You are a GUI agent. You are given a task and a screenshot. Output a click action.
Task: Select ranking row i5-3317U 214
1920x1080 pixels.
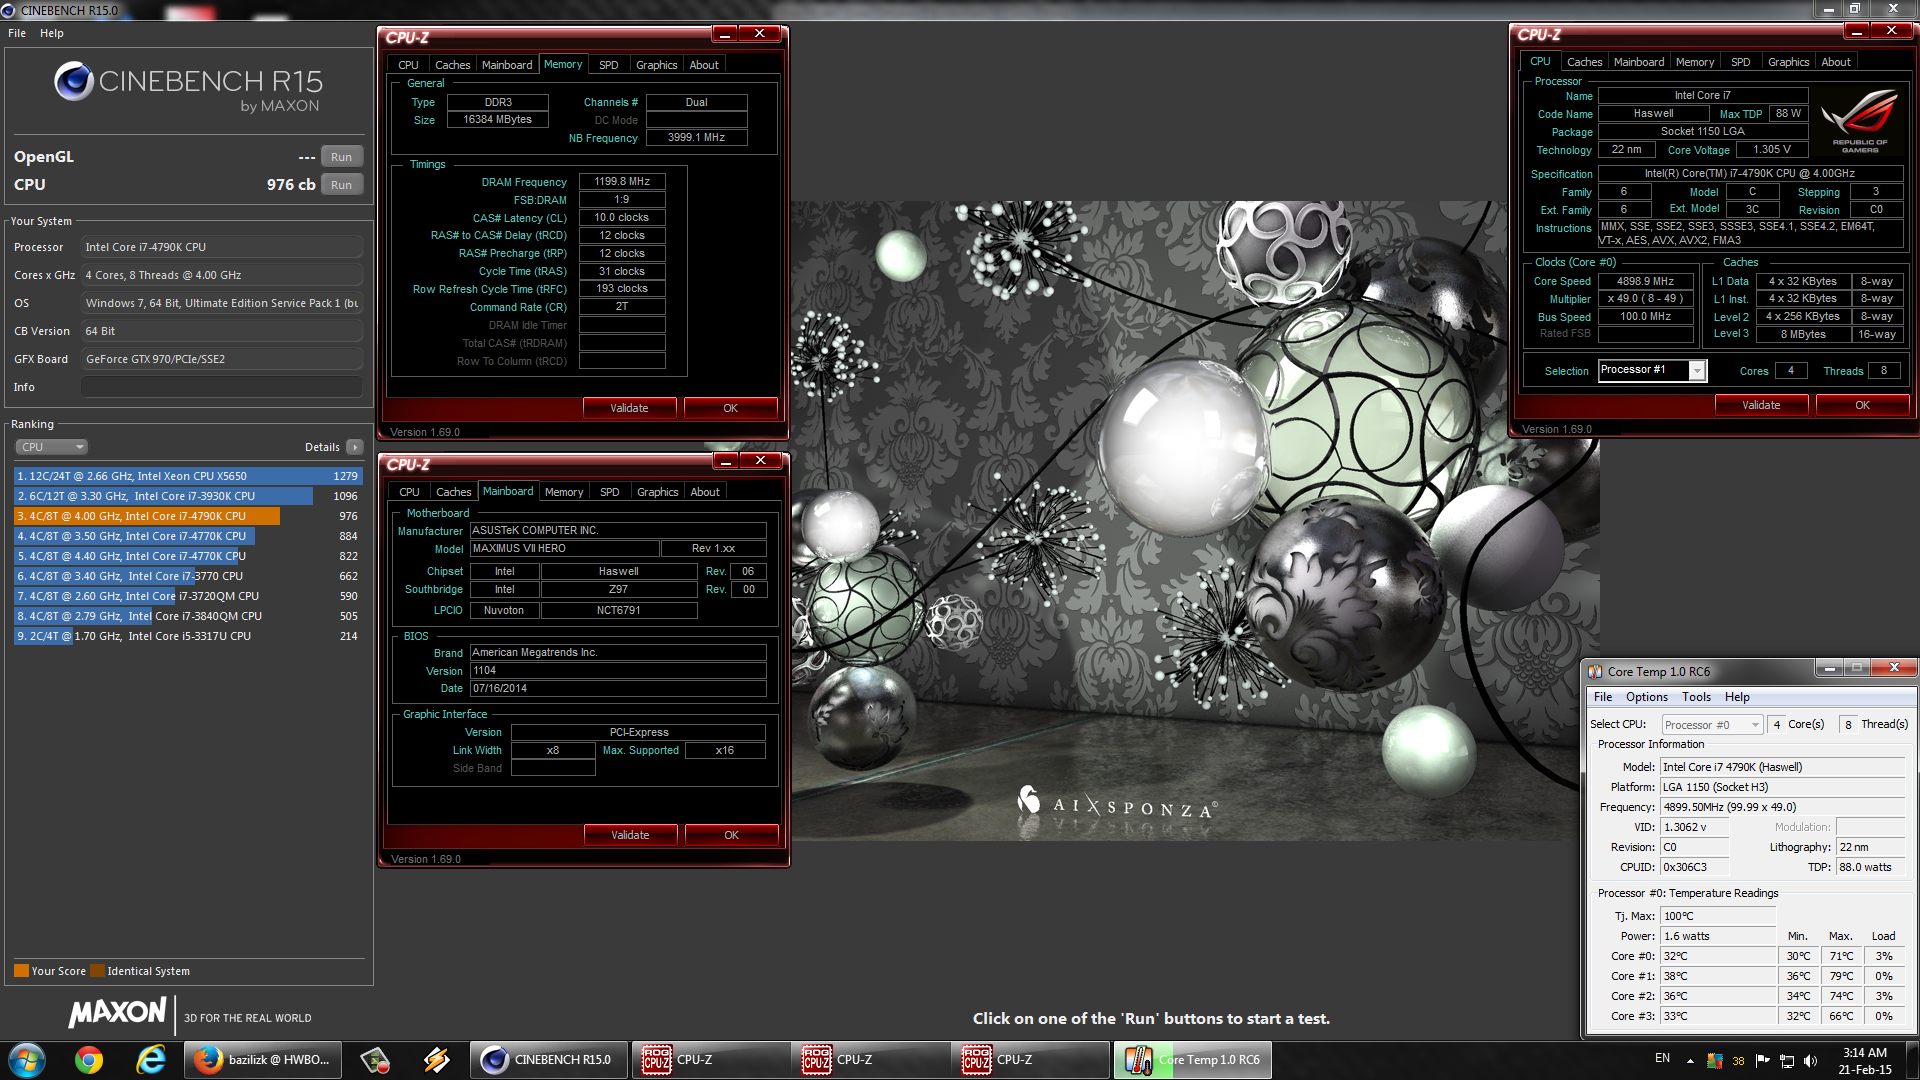pyautogui.click(x=187, y=636)
